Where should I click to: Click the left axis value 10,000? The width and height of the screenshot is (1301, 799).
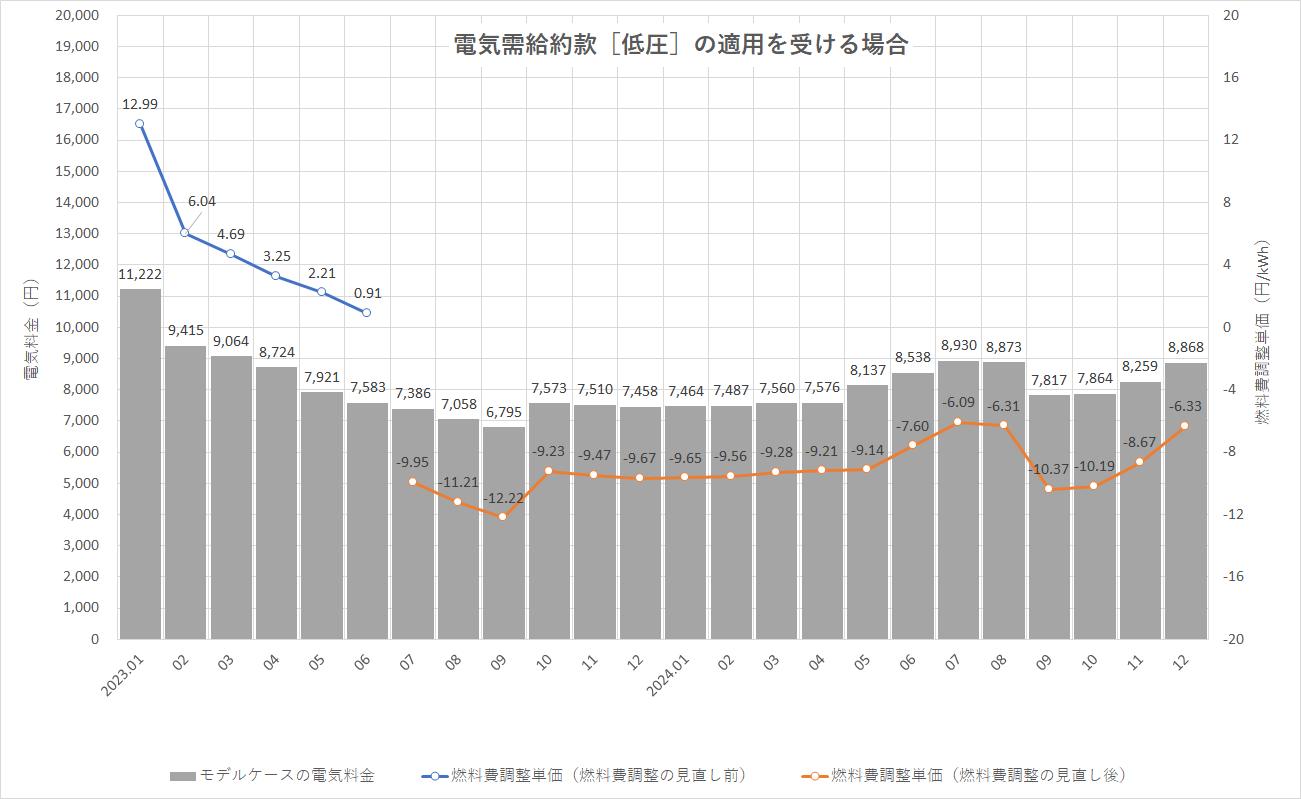(79, 327)
